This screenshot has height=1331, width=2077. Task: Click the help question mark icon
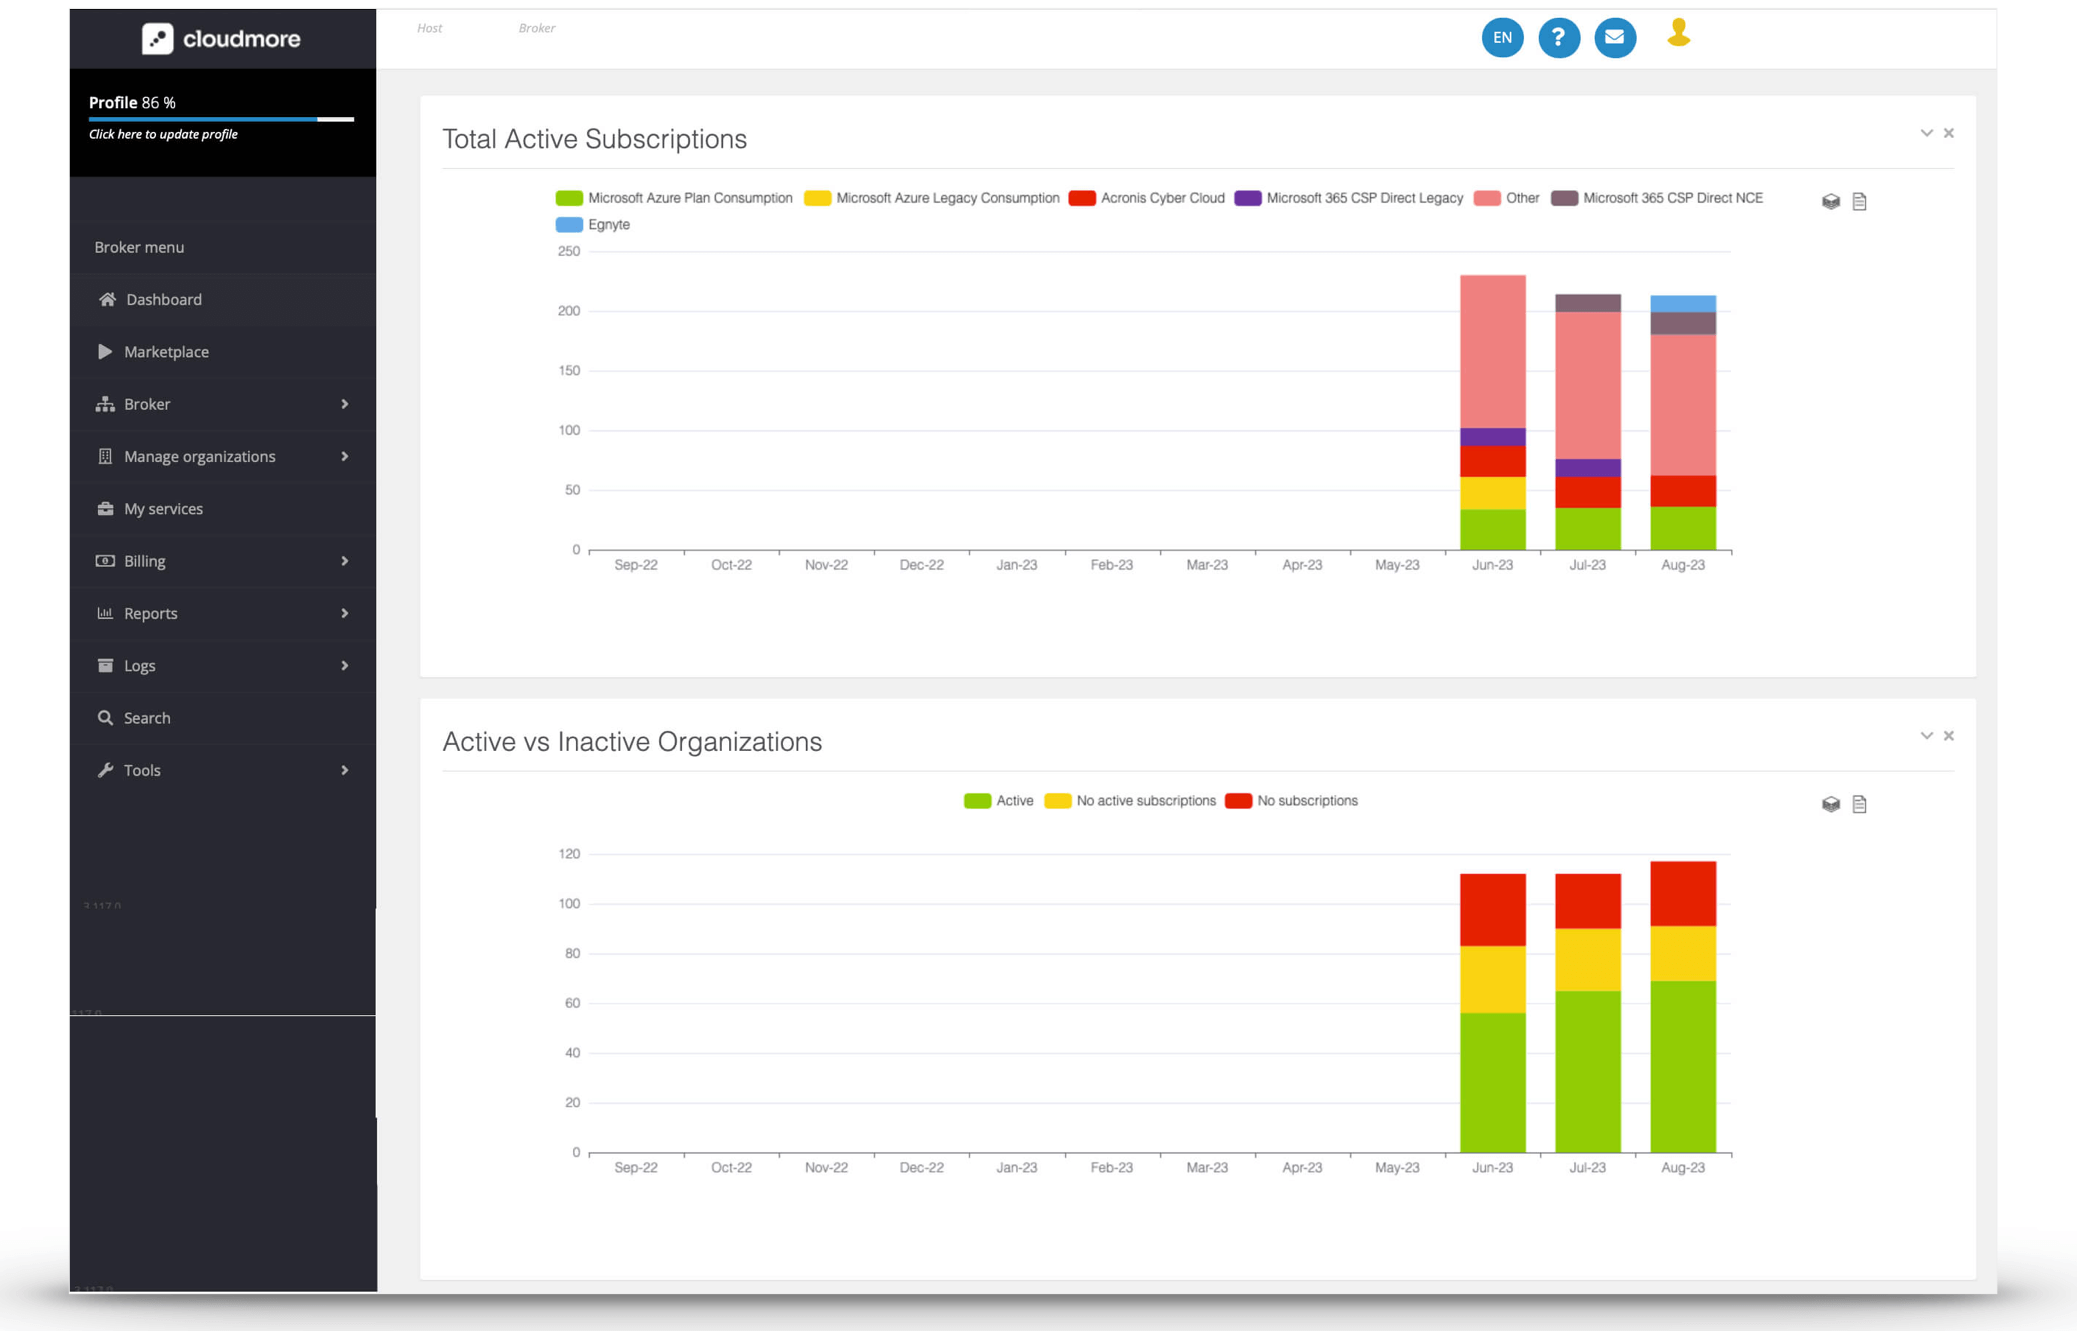click(x=1558, y=36)
